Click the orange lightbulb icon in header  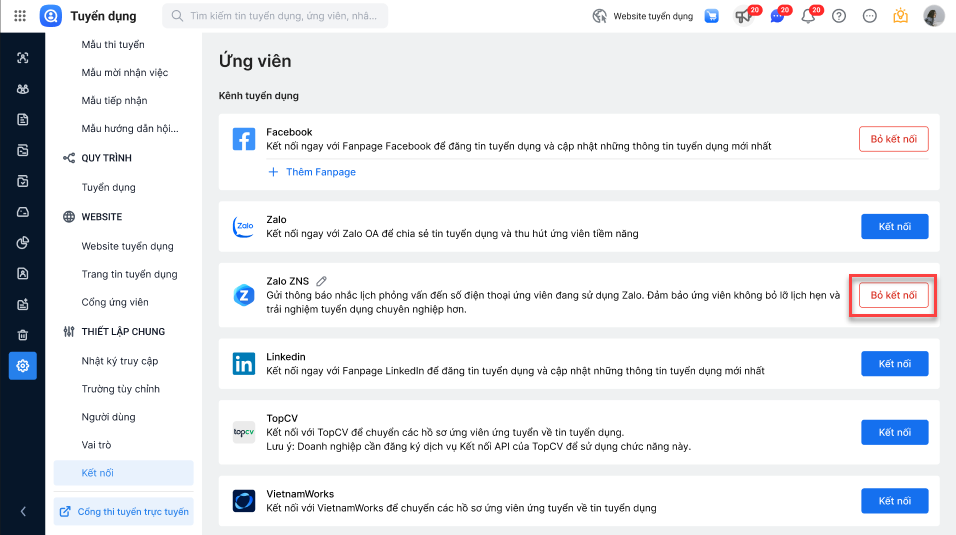tap(901, 16)
